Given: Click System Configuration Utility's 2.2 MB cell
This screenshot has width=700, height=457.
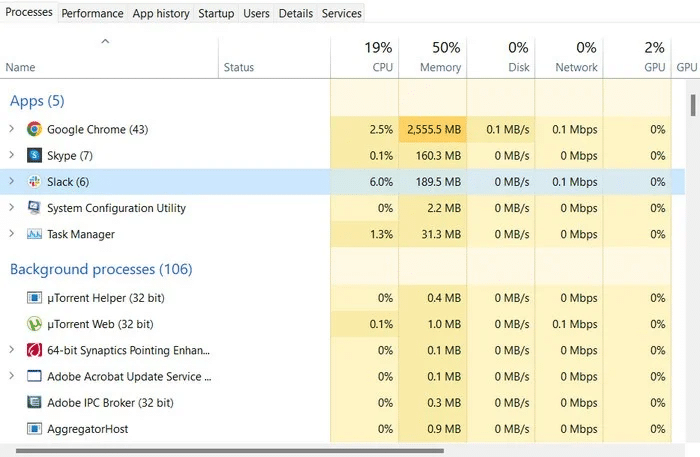Looking at the screenshot, I should pos(433,208).
